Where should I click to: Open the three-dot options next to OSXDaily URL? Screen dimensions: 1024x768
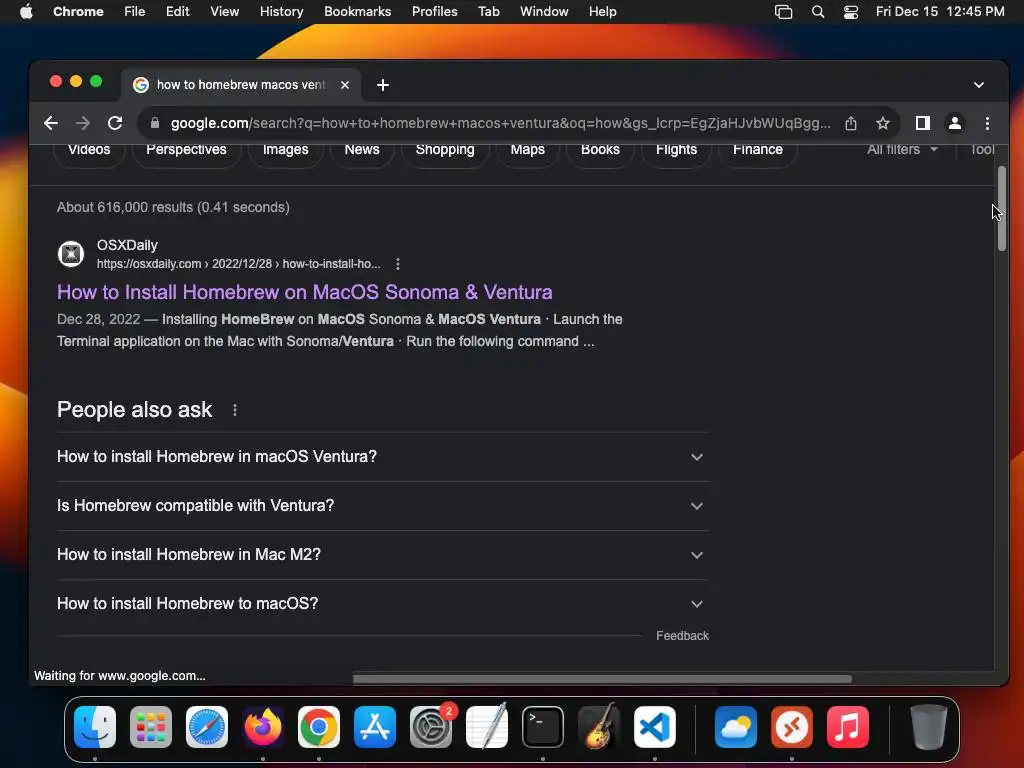398,264
